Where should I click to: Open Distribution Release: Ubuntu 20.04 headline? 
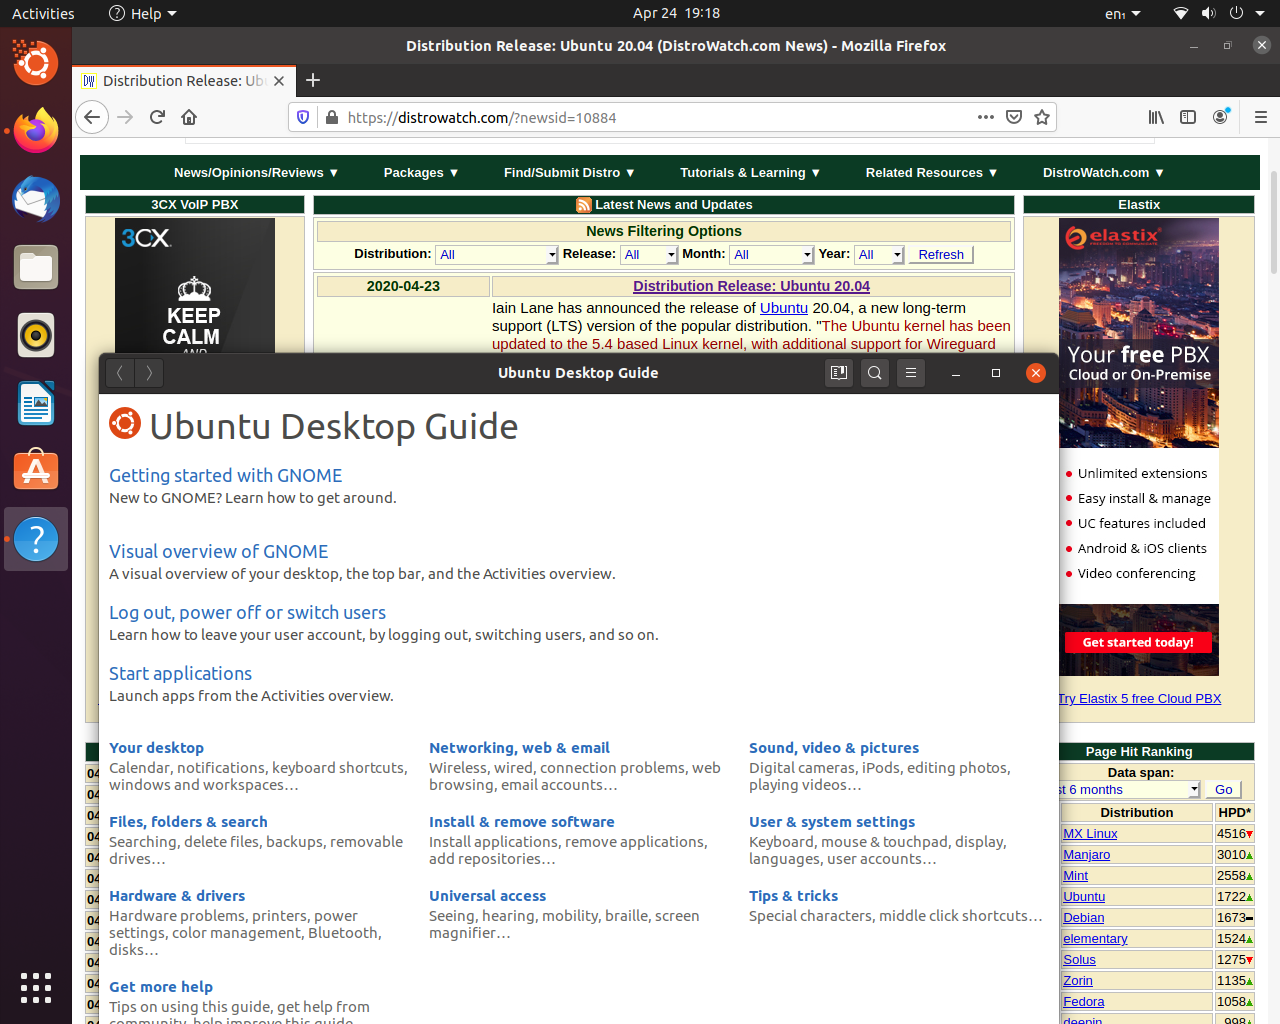click(x=751, y=286)
